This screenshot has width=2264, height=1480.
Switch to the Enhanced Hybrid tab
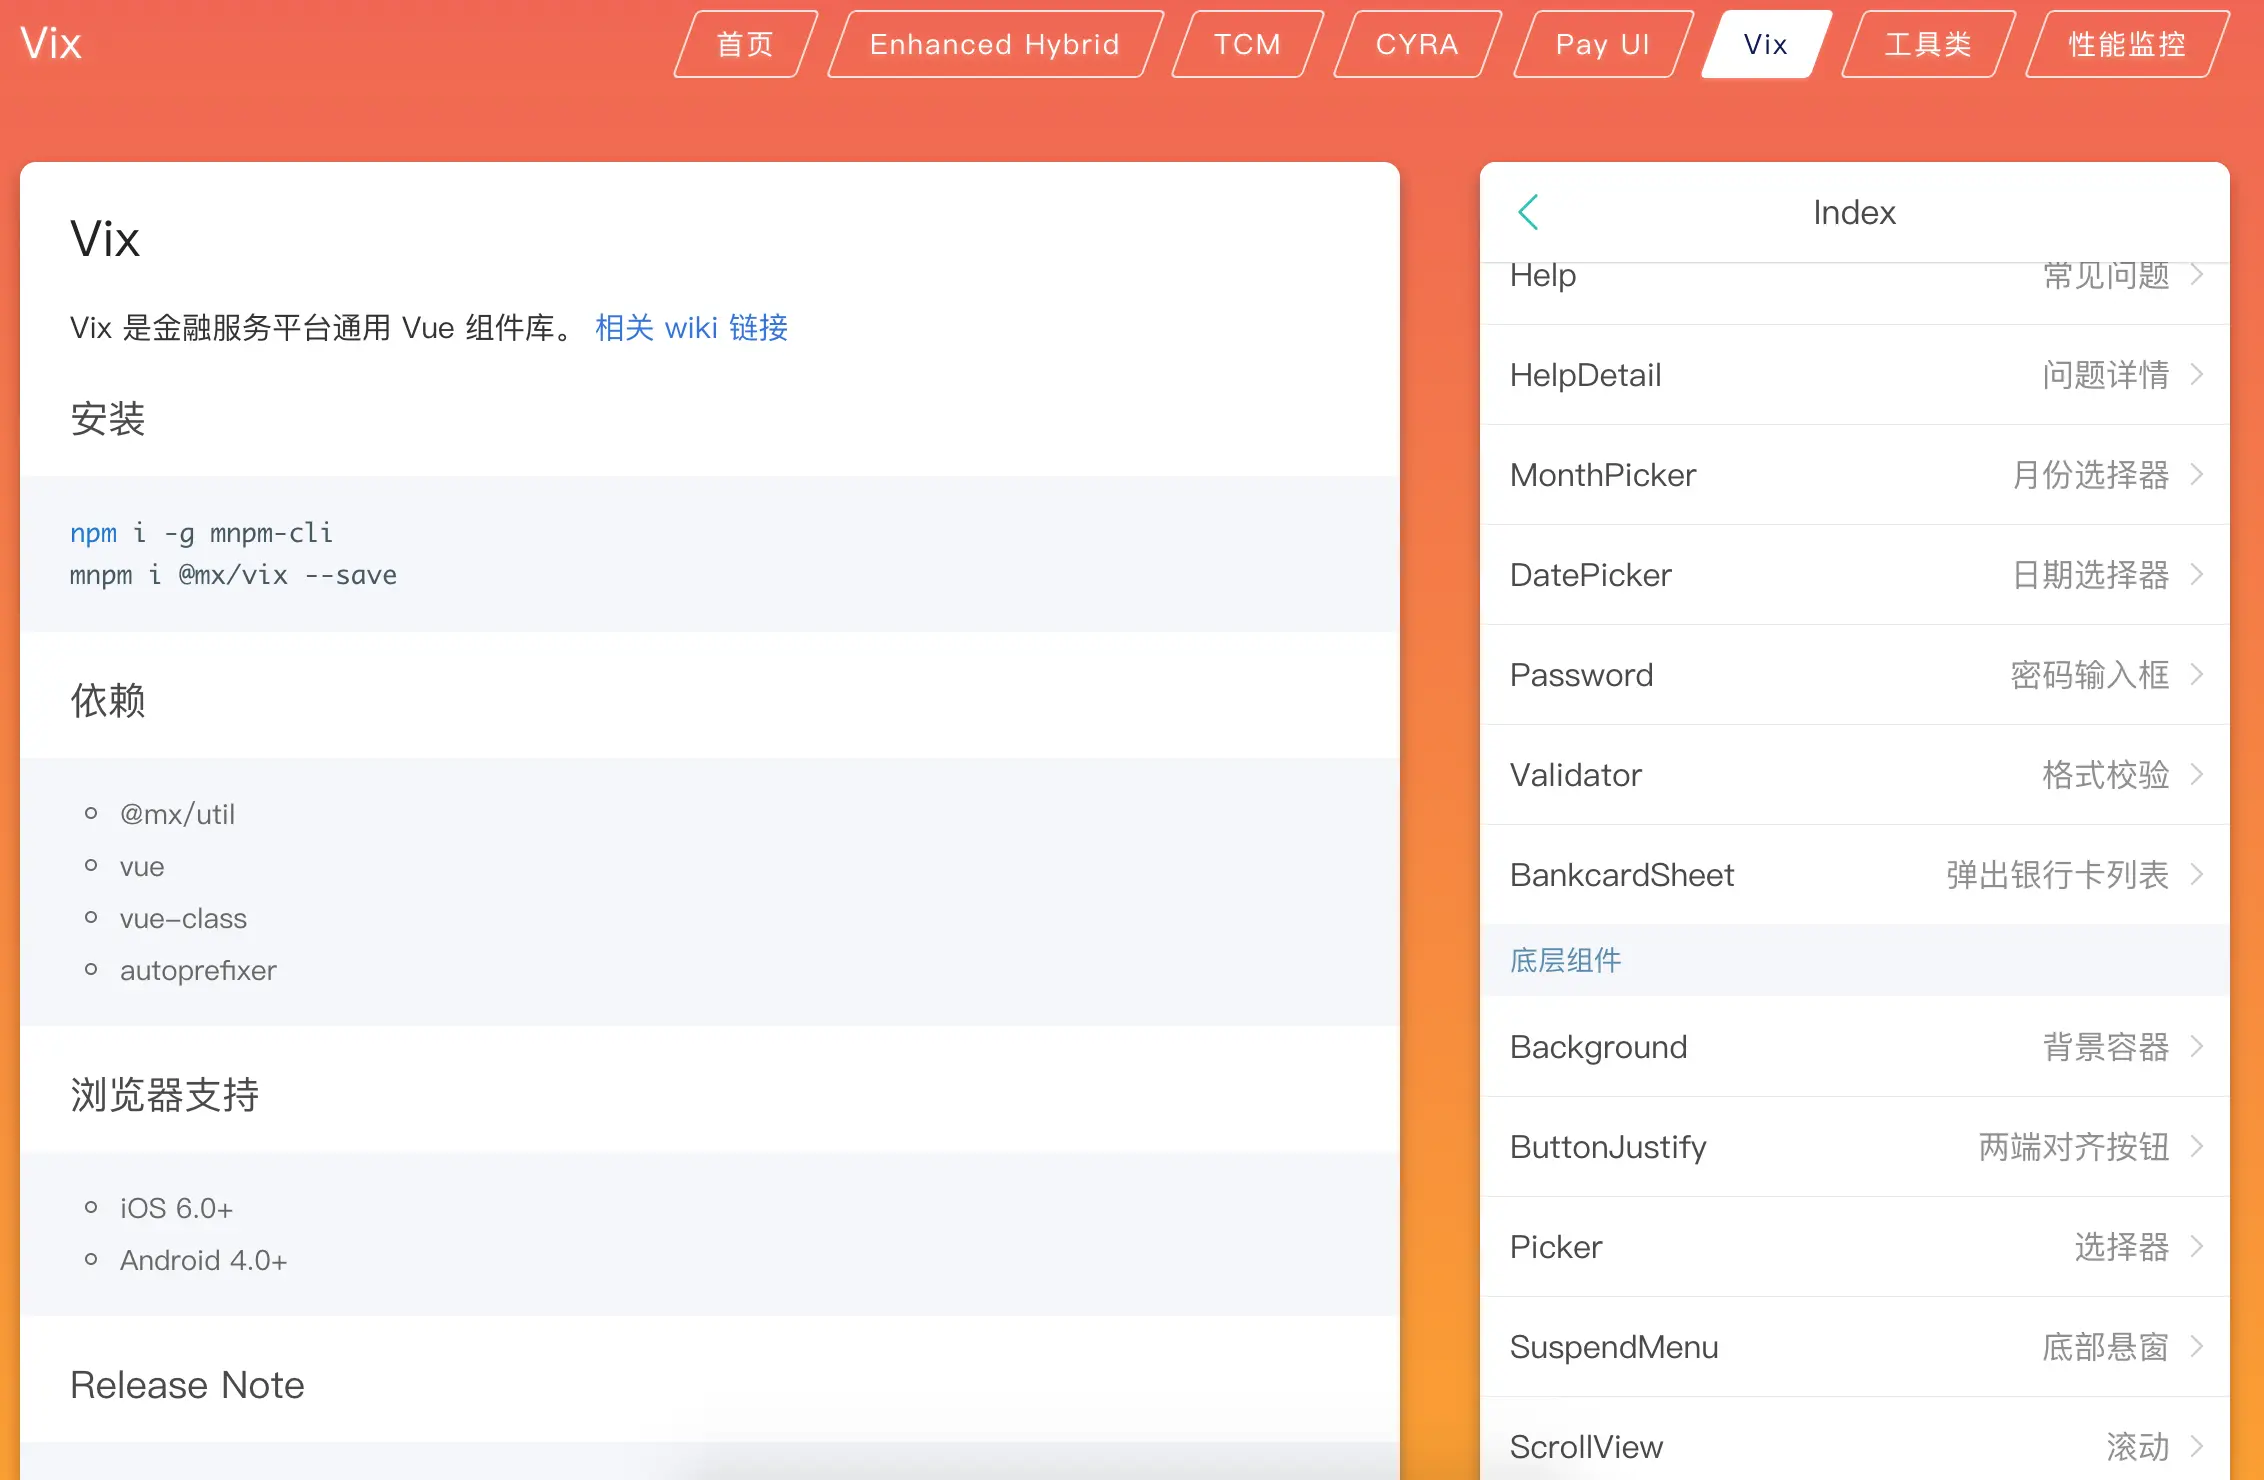pyautogui.click(x=994, y=44)
